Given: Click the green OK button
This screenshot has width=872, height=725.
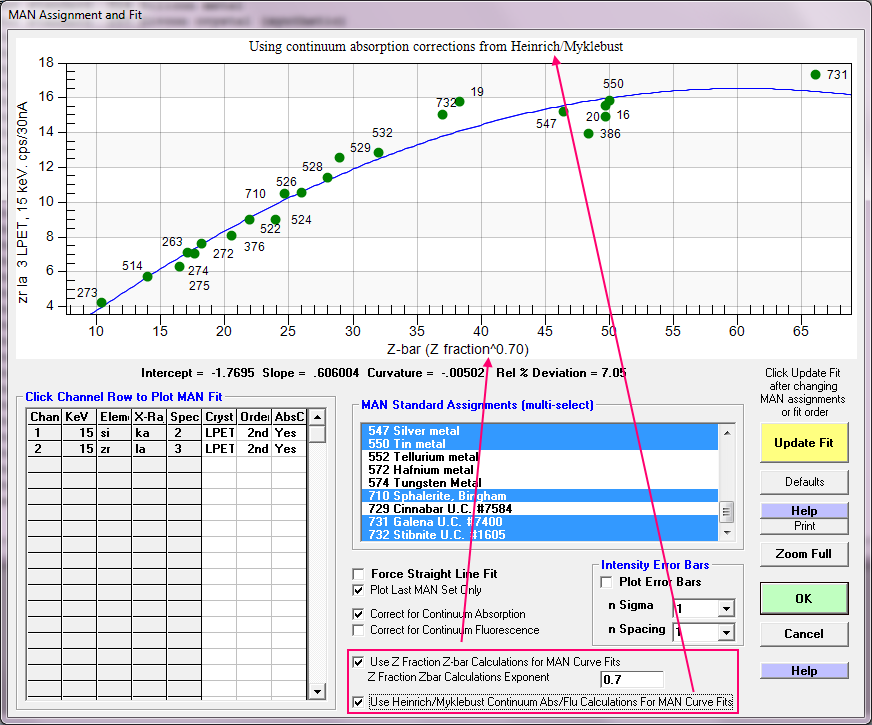Looking at the screenshot, I should pos(803,598).
